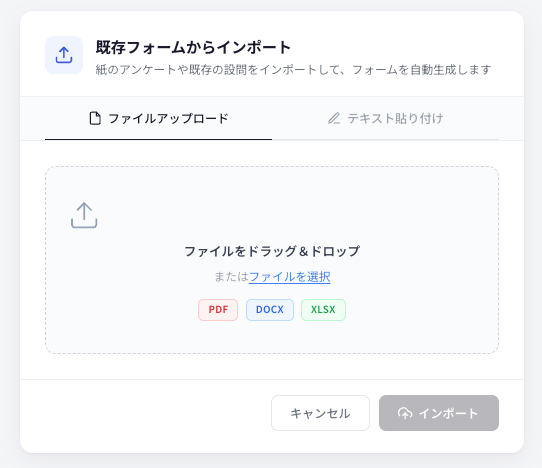Select the green XLSX format badge
Screen dimensions: 542x468
tap(323, 310)
